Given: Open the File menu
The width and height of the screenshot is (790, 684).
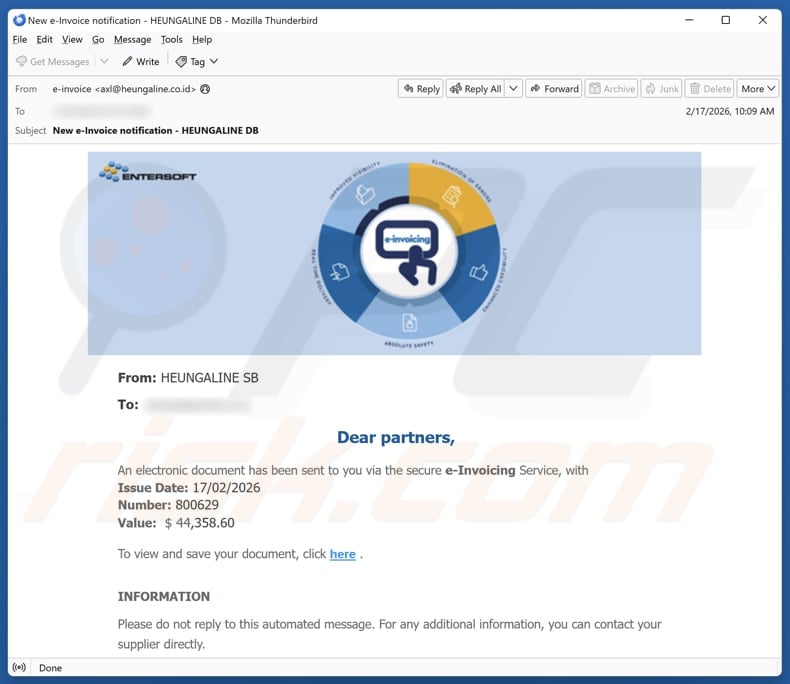Looking at the screenshot, I should point(20,39).
